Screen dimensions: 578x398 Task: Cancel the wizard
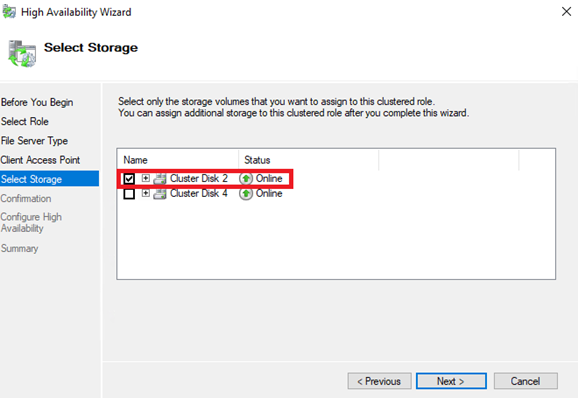coord(526,381)
